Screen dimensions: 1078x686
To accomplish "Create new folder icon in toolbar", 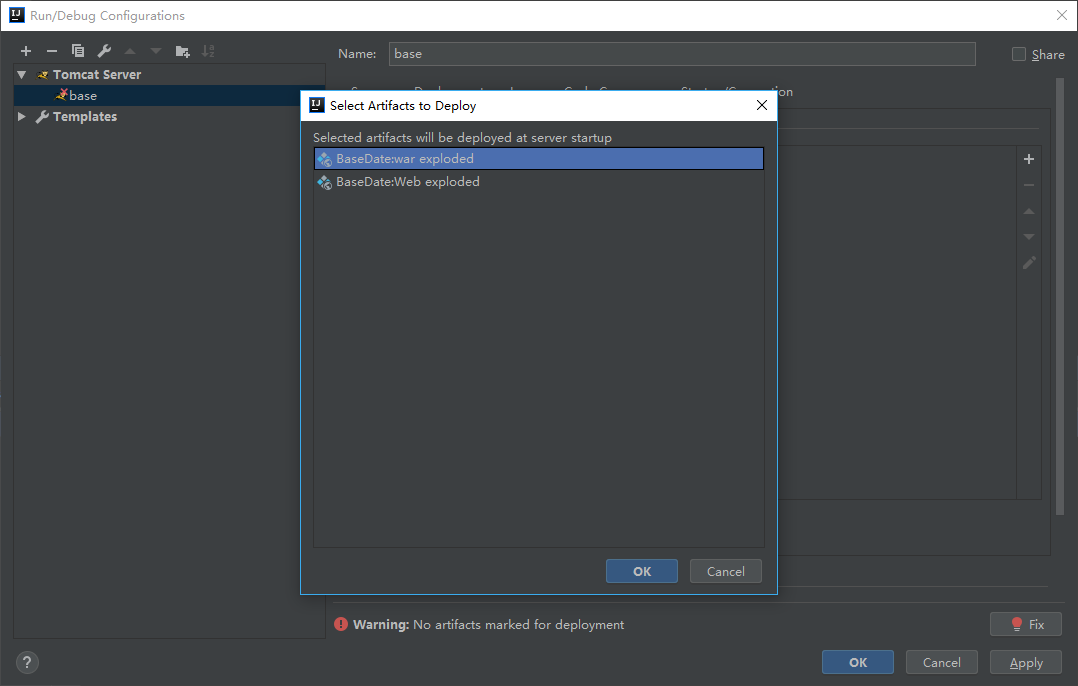I will point(182,51).
